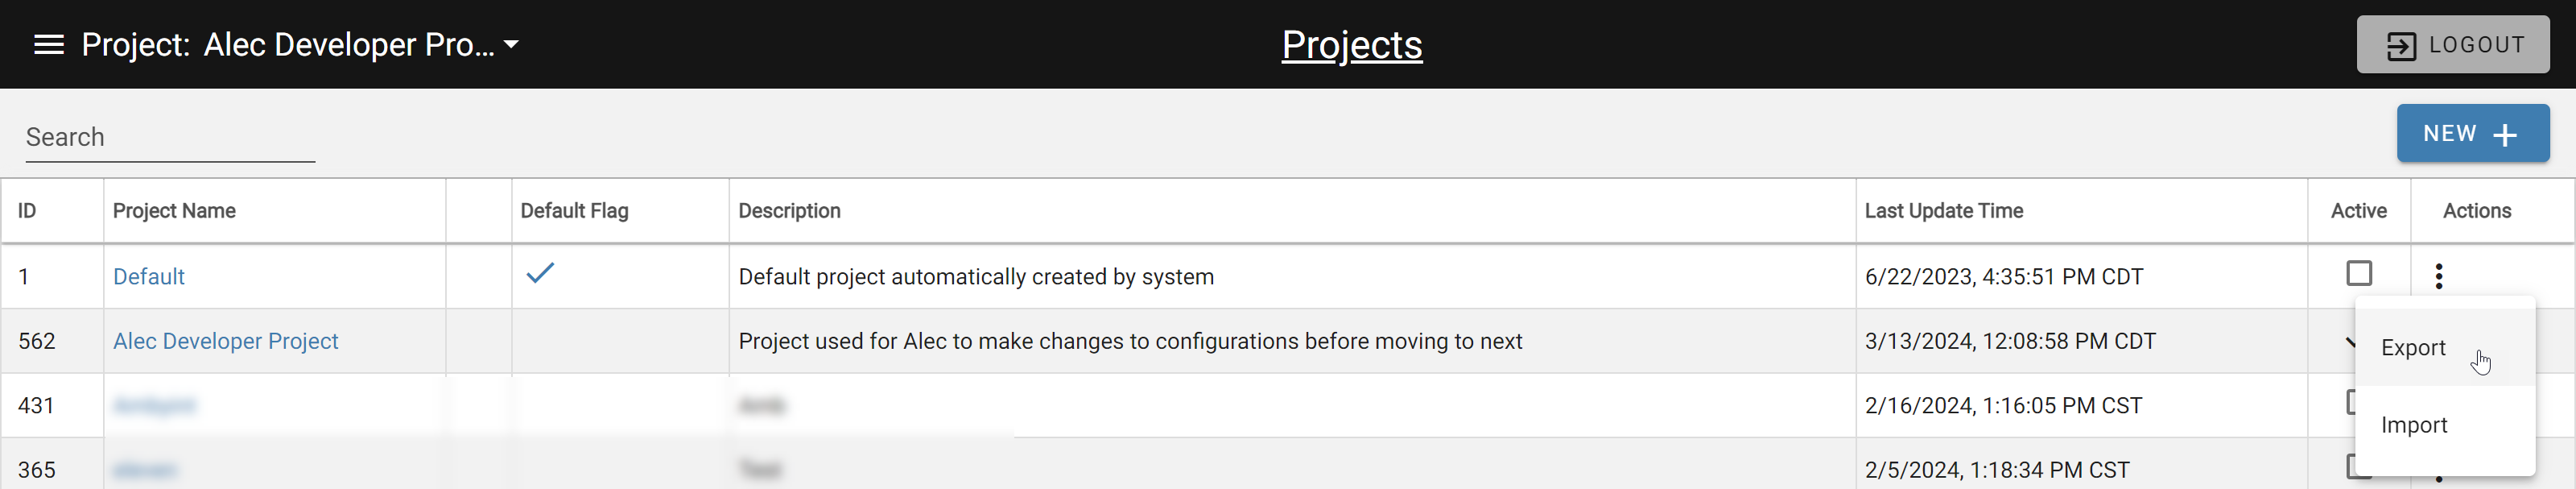Click the default flag checkmark in the Default row
Screen dimensions: 2576x489
pyautogui.click(x=540, y=273)
